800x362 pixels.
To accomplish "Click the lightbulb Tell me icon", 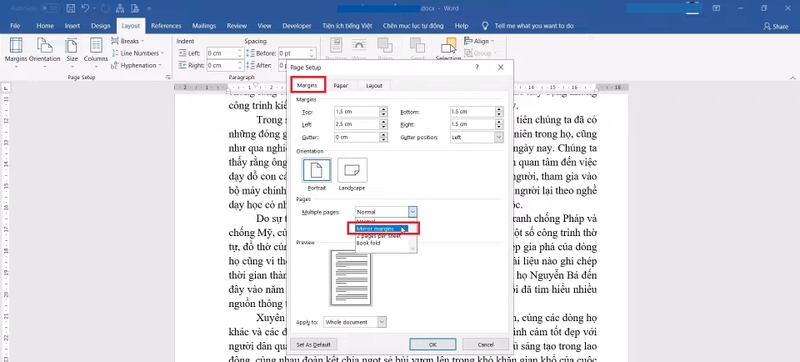I will 485,25.
